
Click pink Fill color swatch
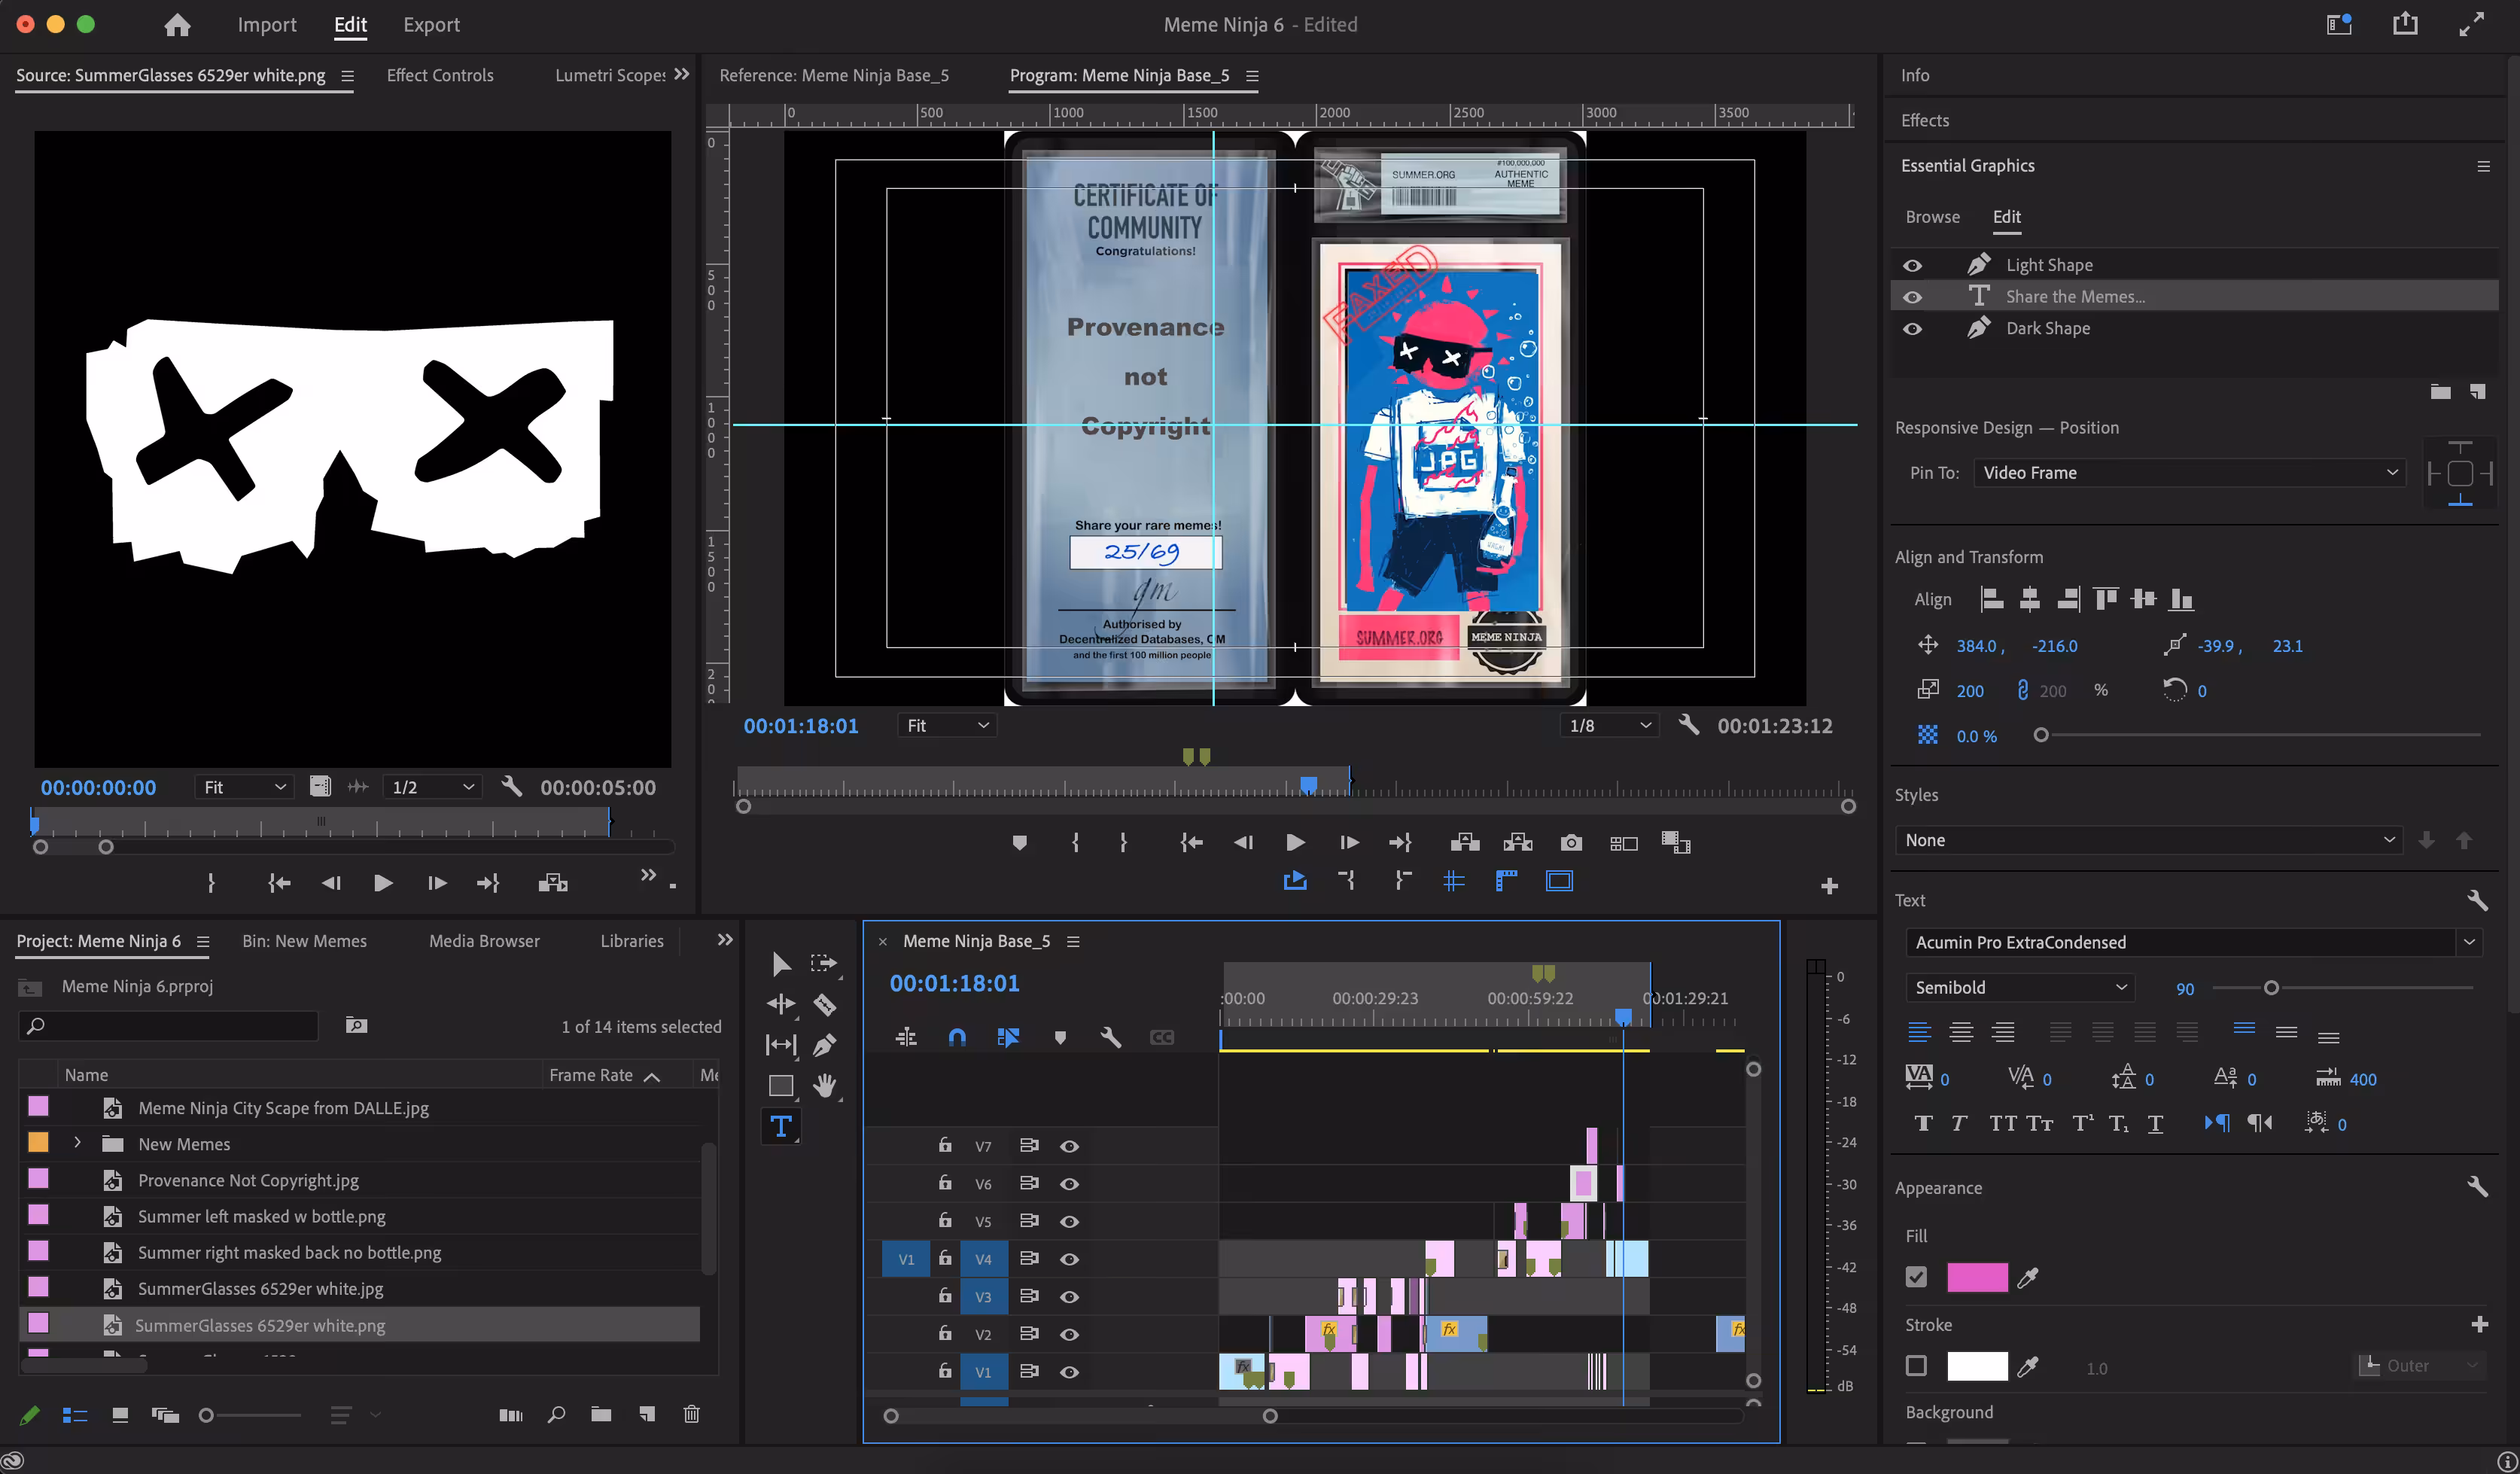[1977, 1277]
